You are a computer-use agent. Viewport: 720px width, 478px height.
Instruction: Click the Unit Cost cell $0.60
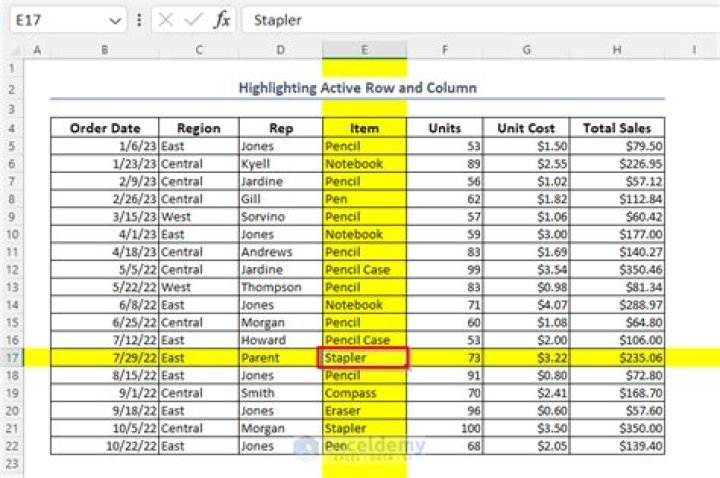click(x=526, y=411)
